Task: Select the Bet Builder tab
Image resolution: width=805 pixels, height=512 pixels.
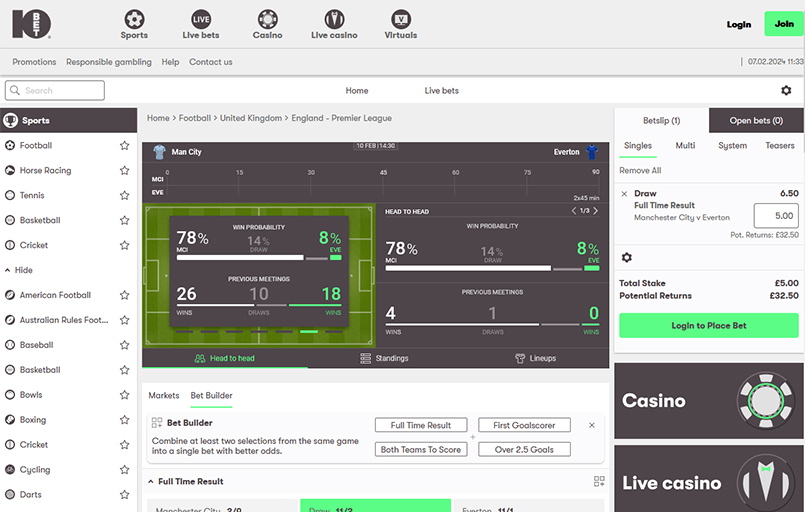Action: 212,395
